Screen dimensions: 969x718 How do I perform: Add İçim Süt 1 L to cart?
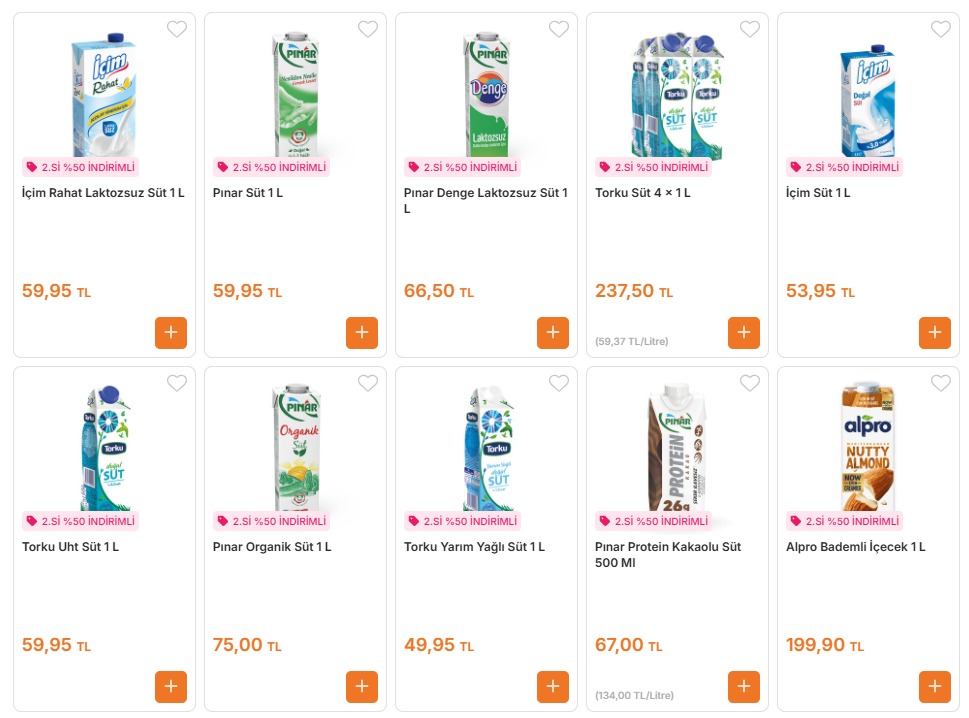935,333
